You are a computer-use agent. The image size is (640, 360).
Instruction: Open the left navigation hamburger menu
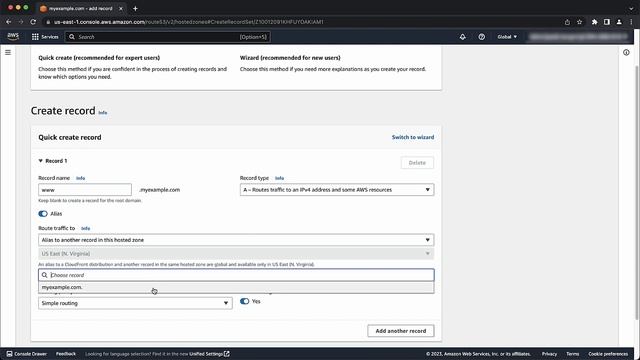(x=8, y=52)
